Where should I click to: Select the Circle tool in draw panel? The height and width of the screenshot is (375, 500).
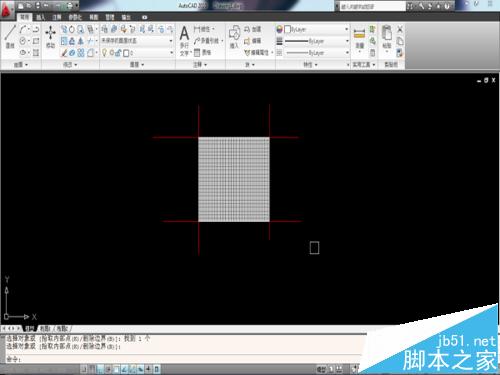pyautogui.click(x=23, y=41)
